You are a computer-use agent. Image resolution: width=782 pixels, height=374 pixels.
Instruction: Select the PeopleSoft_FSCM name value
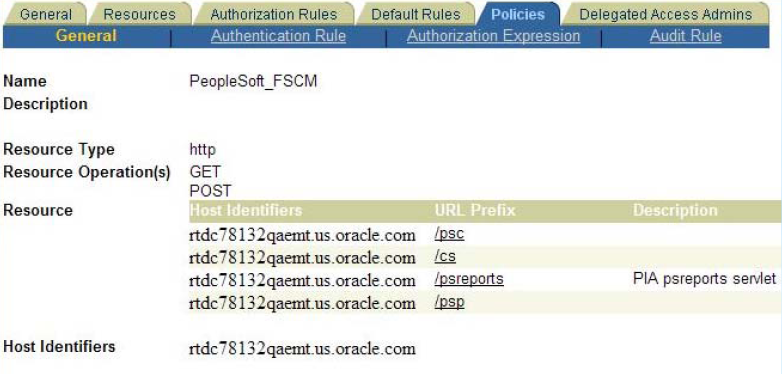tap(253, 81)
